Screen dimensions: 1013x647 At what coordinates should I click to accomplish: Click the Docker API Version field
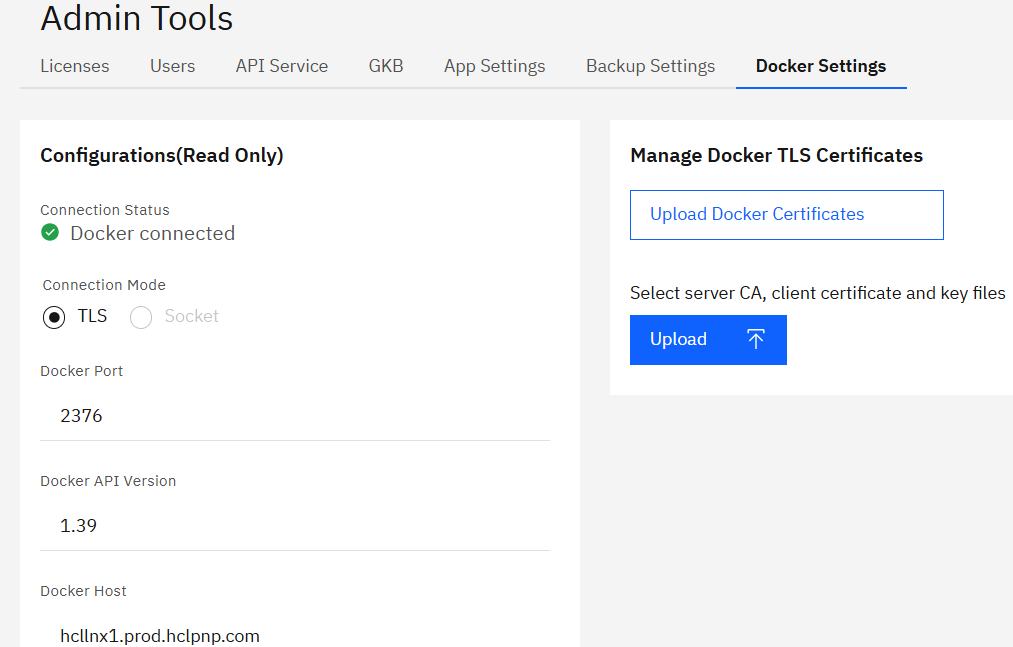pyautogui.click(x=294, y=525)
